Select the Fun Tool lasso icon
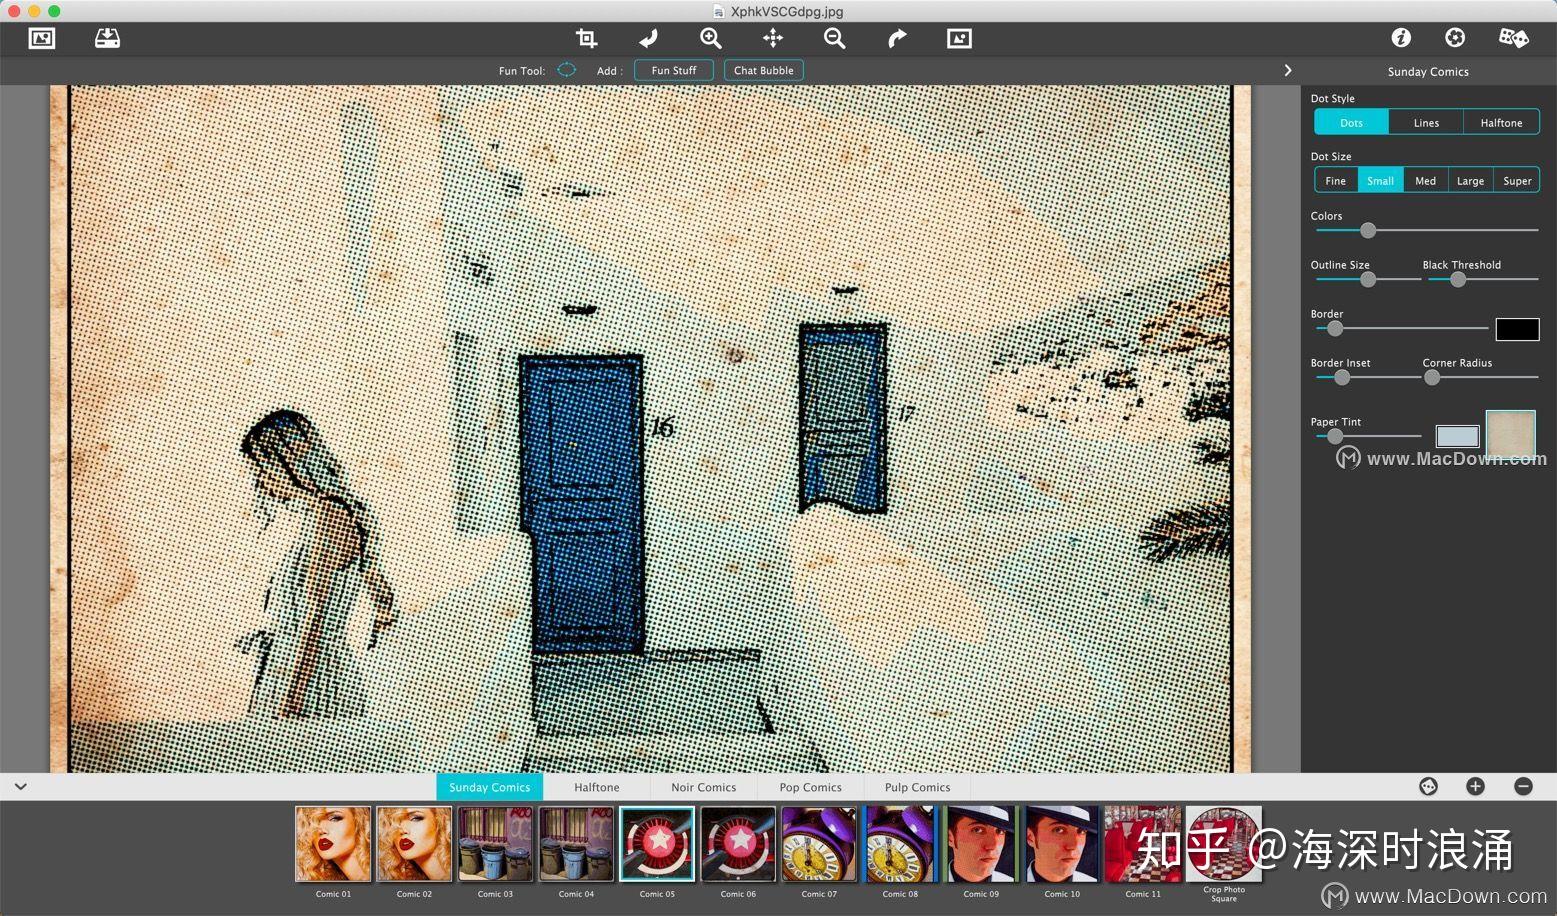The image size is (1557, 916). (566, 70)
